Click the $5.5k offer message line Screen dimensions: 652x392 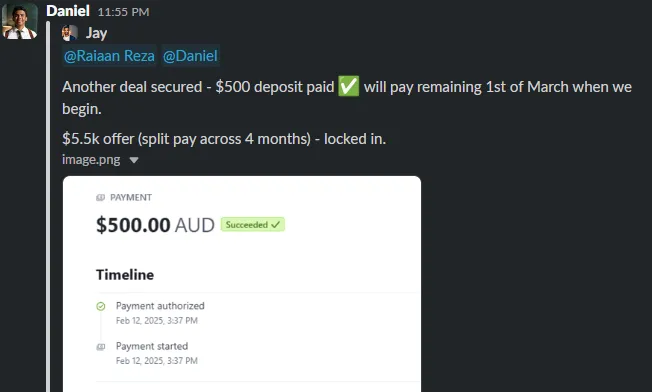coord(224,138)
